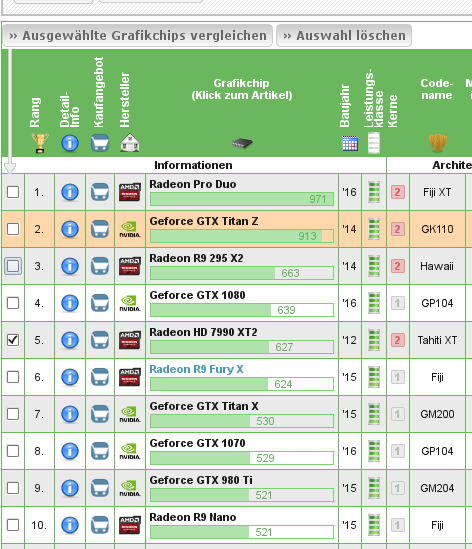Click shopping cart for Geforce GTX Titan X
472x549 pixels.
point(100,414)
